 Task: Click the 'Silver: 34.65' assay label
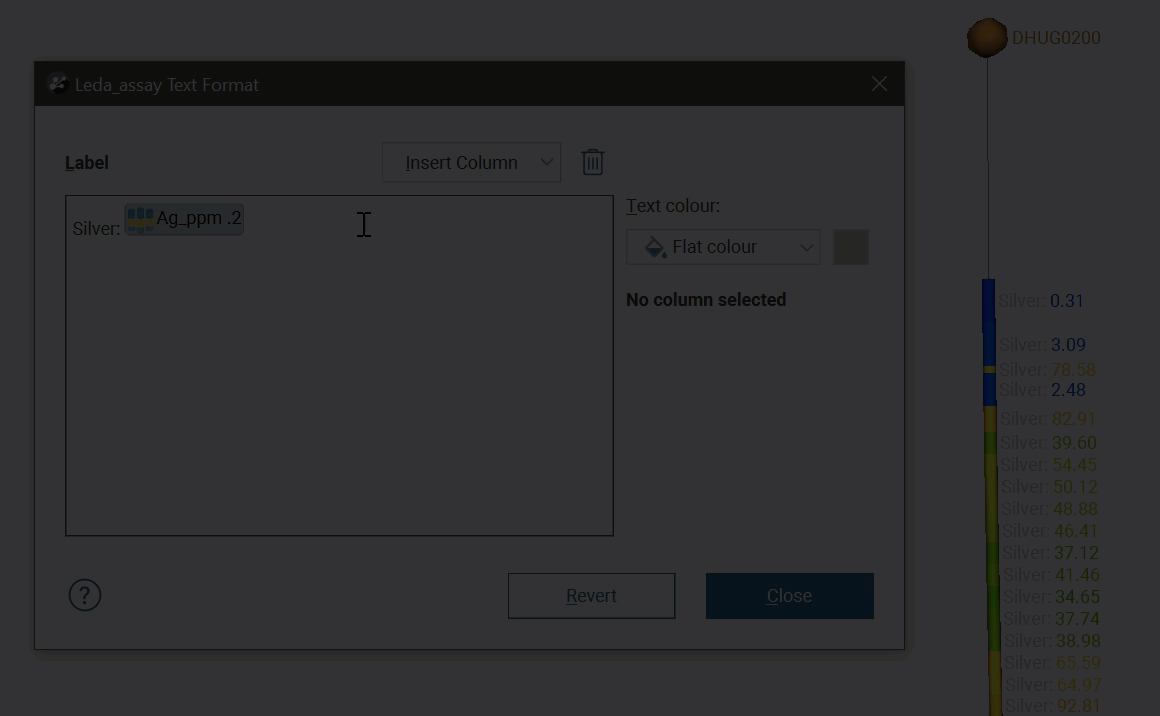pos(1051,596)
